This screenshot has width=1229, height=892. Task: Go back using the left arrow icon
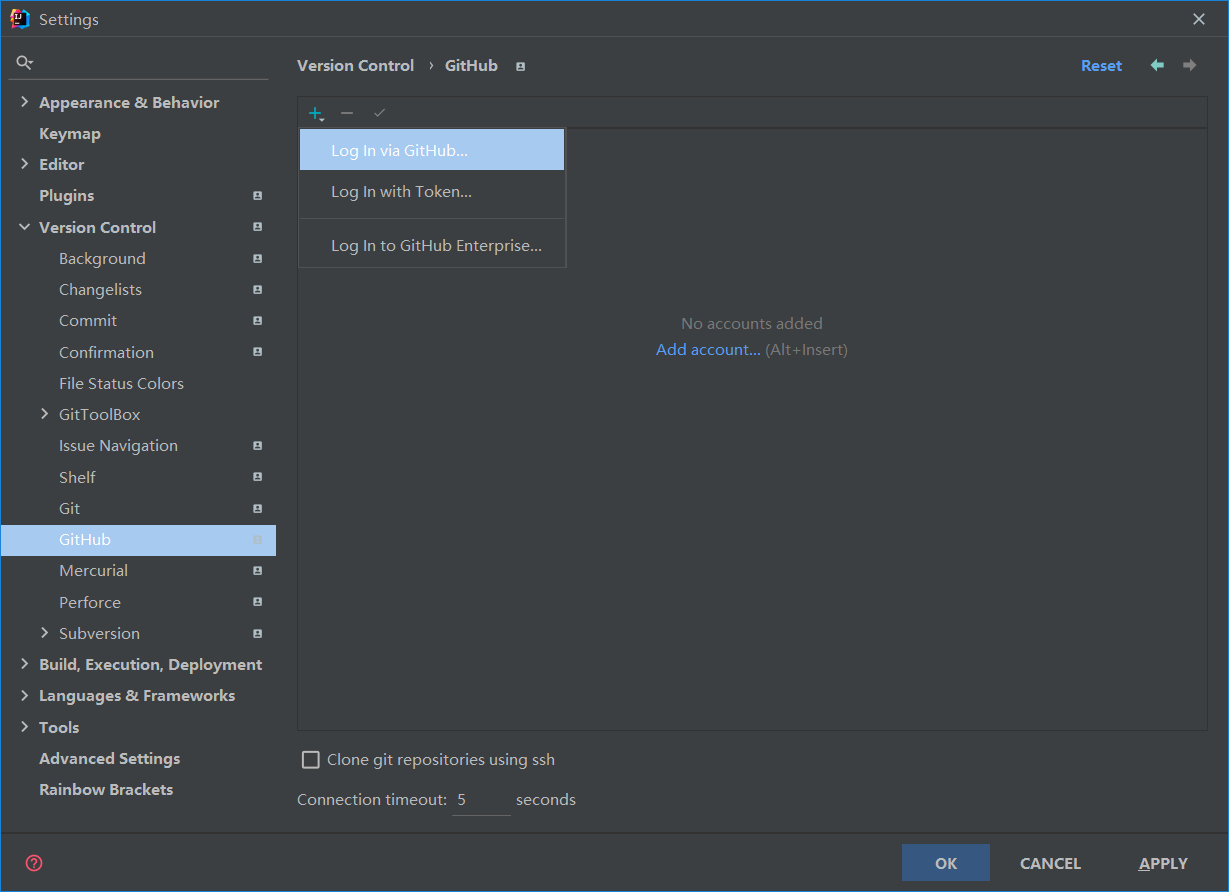[x=1157, y=65]
